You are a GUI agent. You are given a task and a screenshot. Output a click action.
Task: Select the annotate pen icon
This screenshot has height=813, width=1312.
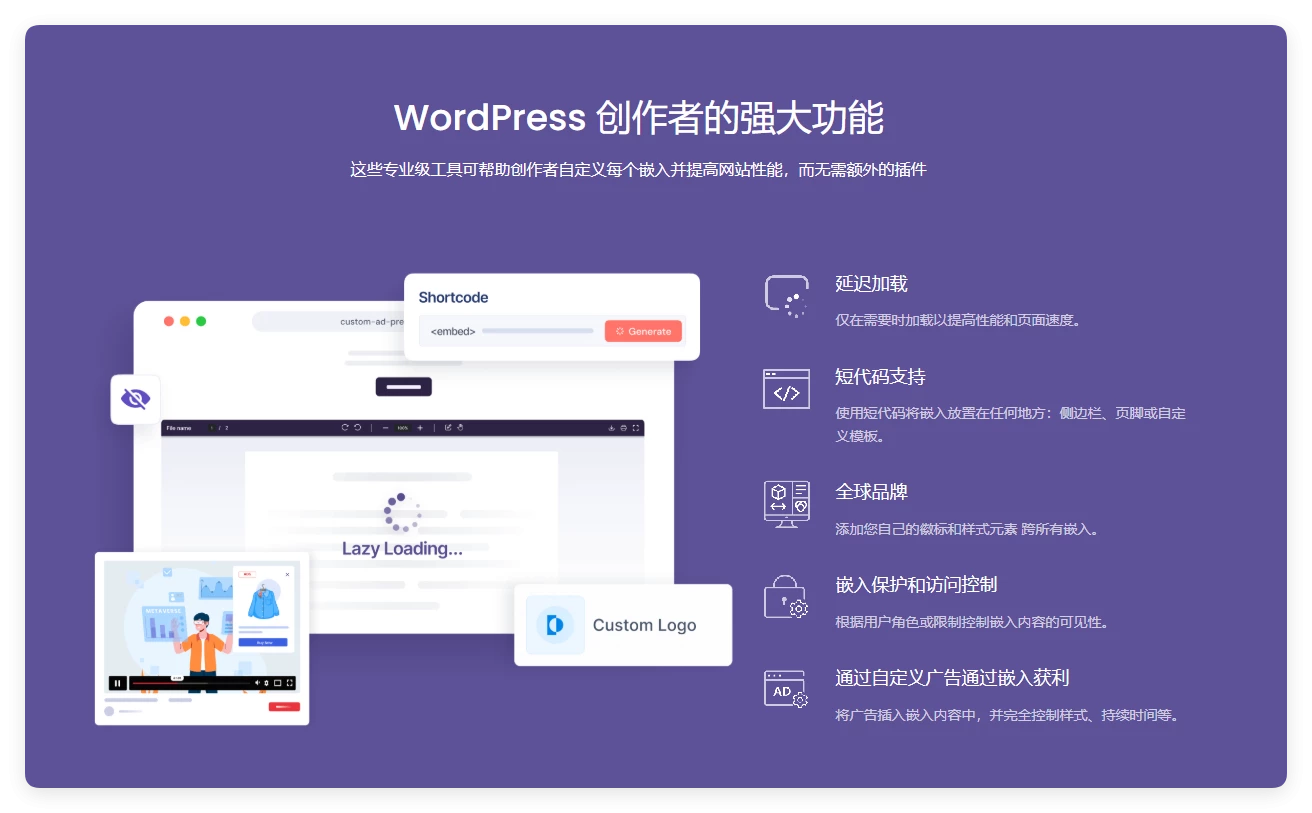(x=449, y=426)
